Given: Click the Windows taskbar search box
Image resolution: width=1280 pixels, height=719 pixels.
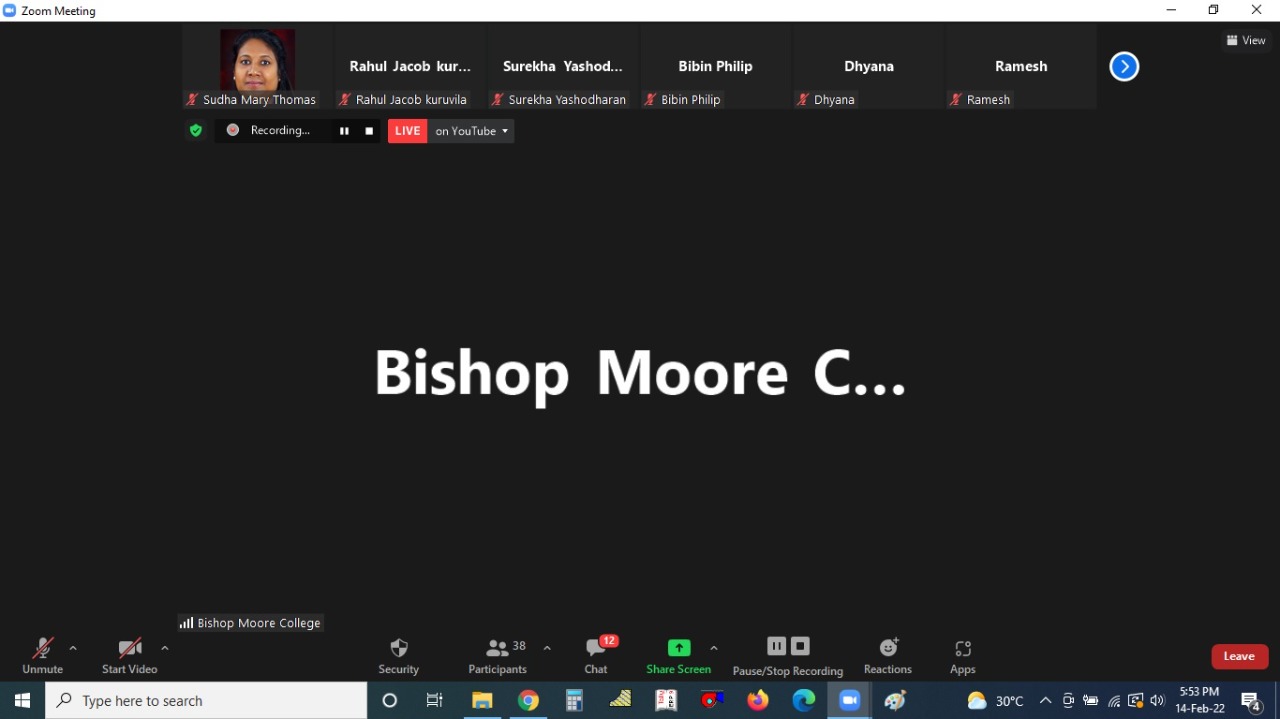Looking at the screenshot, I should pyautogui.click(x=206, y=700).
